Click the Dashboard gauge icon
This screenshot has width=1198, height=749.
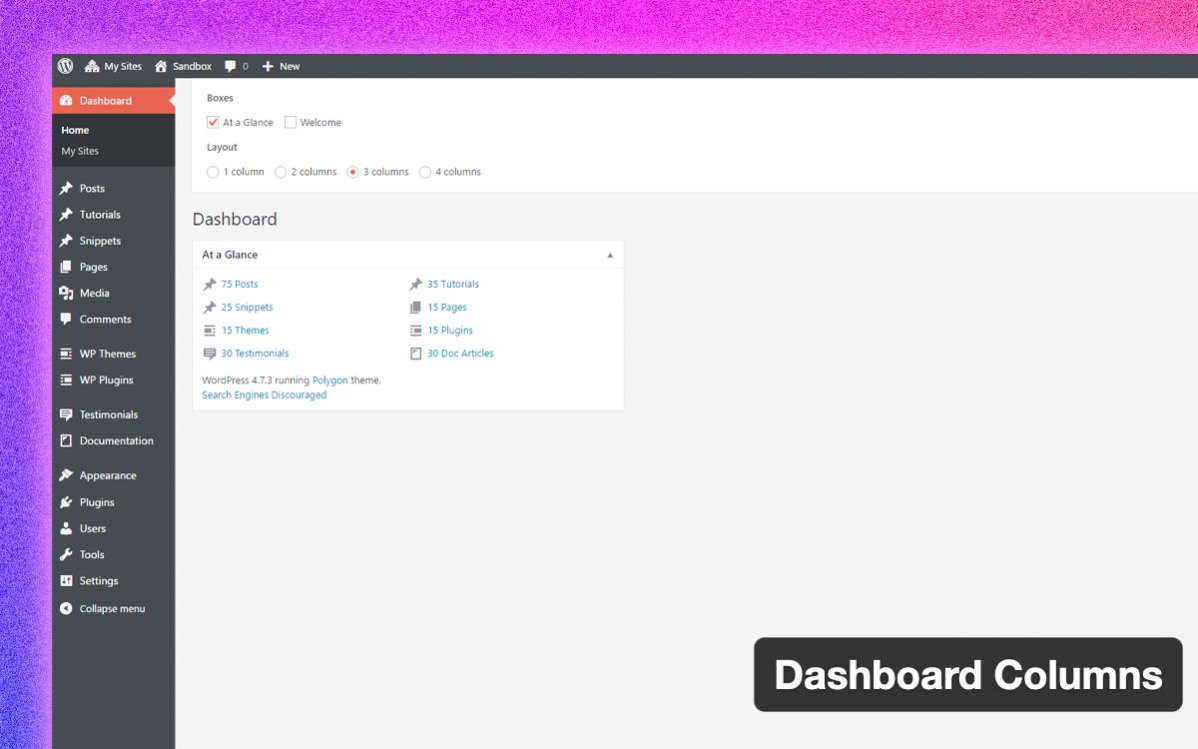tap(66, 100)
